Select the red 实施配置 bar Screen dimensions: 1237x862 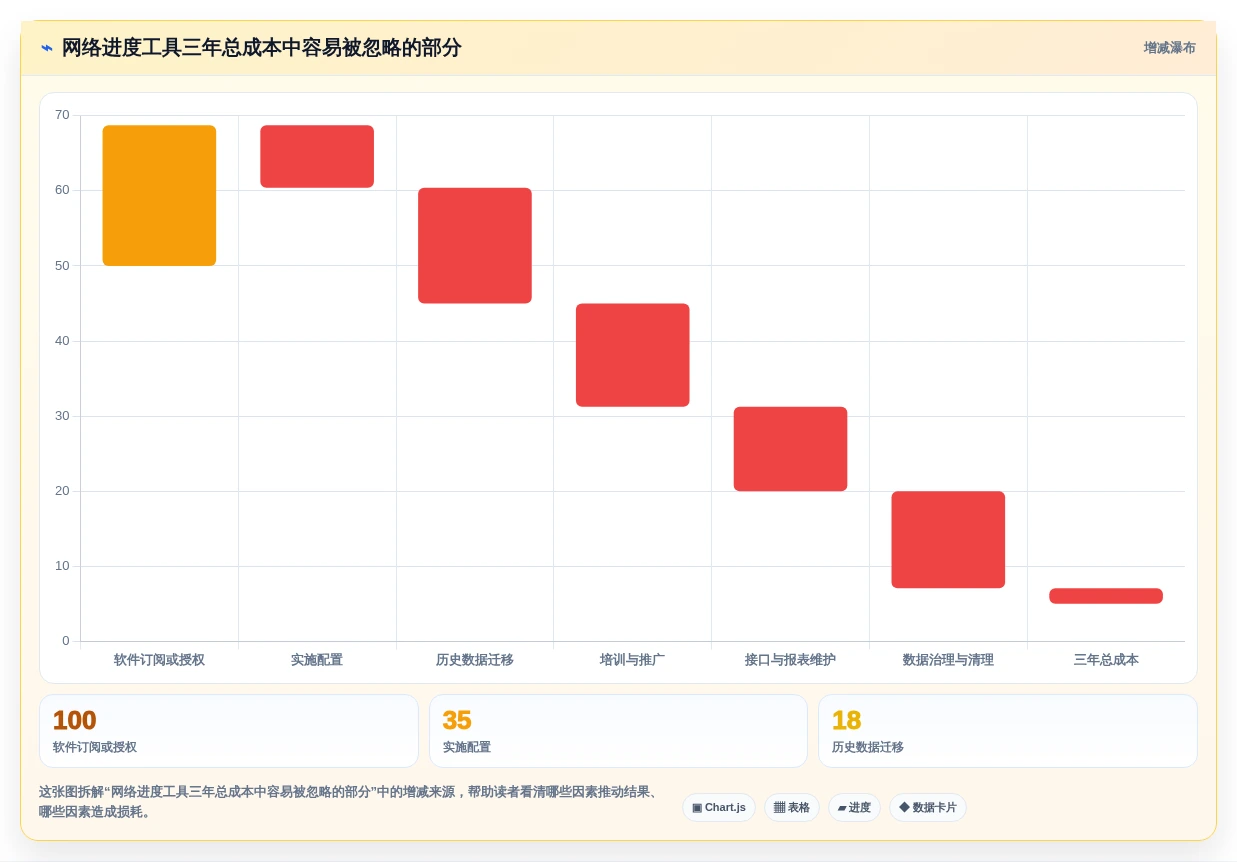tap(317, 157)
